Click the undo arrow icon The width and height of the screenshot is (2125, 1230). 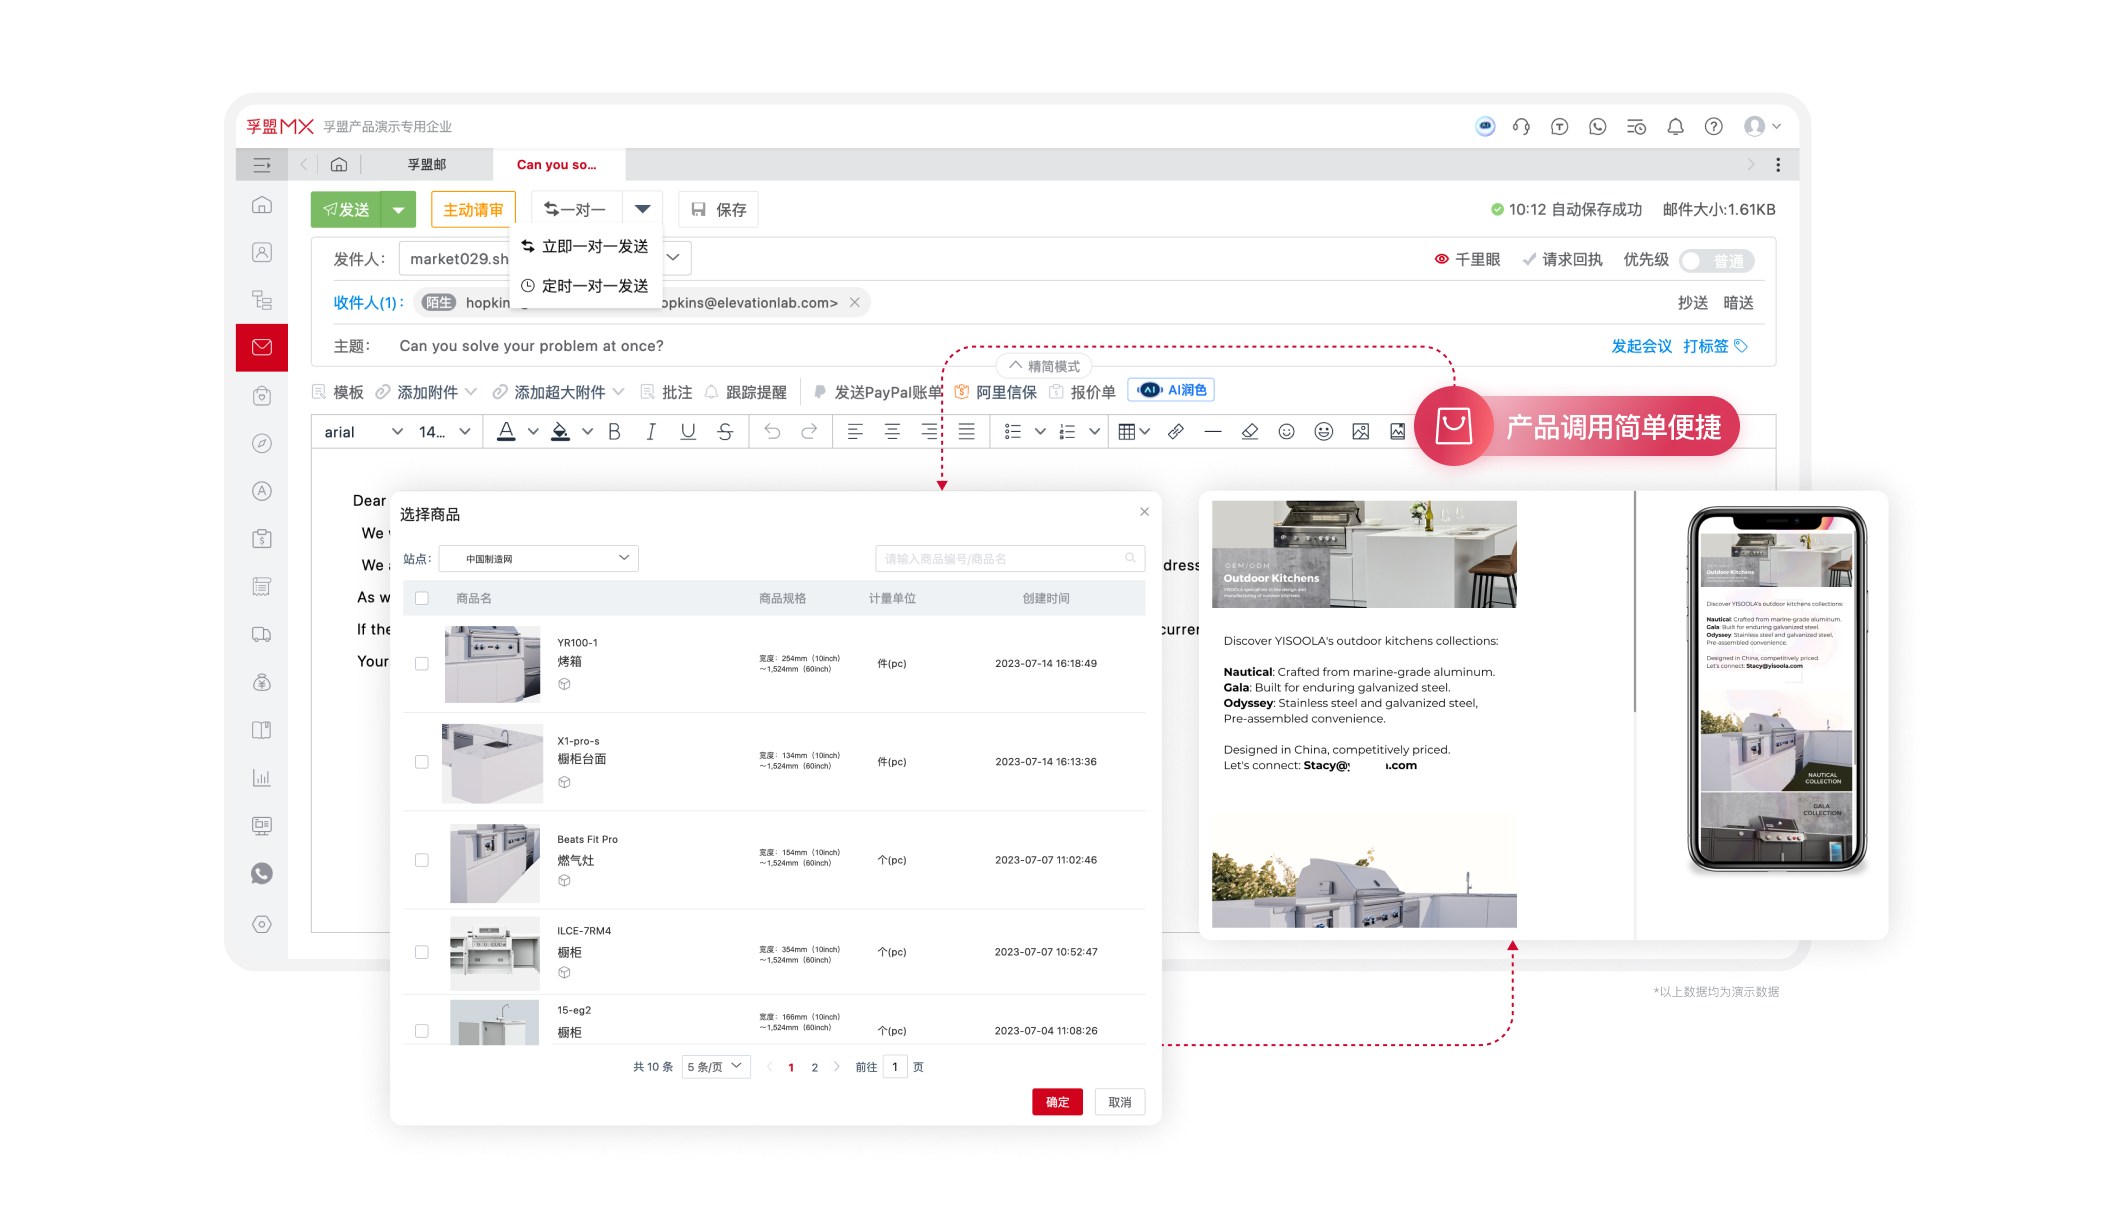772,432
